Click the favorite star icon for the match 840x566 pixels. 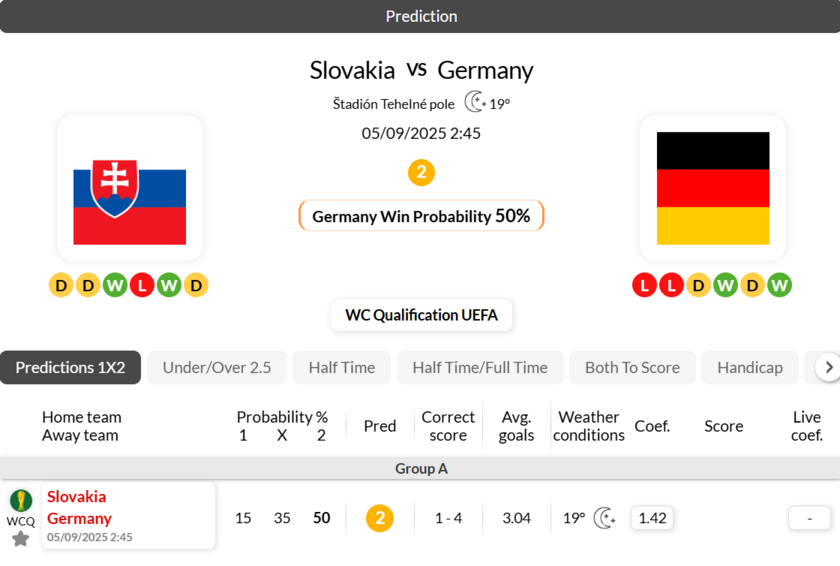(20, 539)
